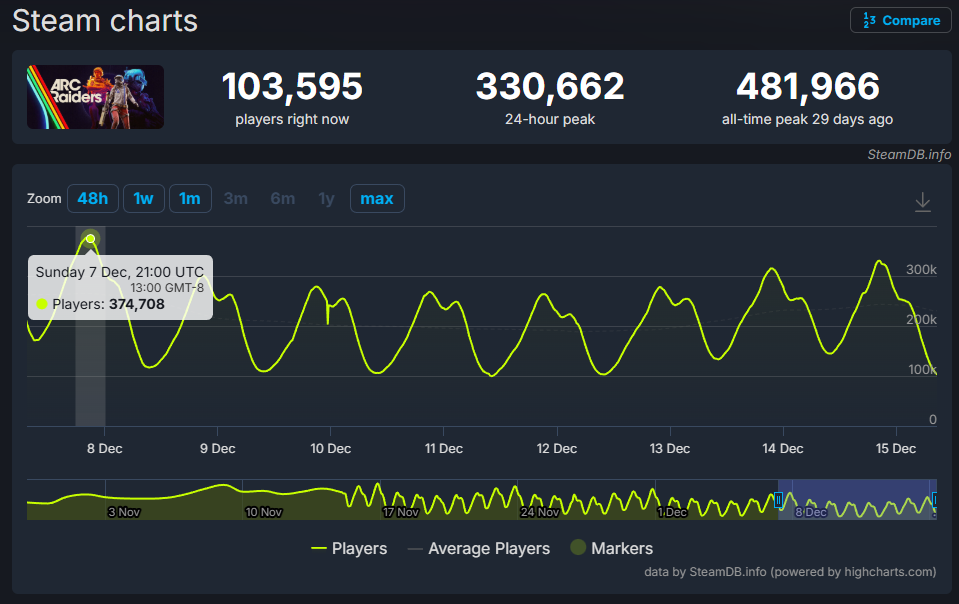The image size is (959, 604).
Task: Click the left navigator range handle
Action: (779, 500)
